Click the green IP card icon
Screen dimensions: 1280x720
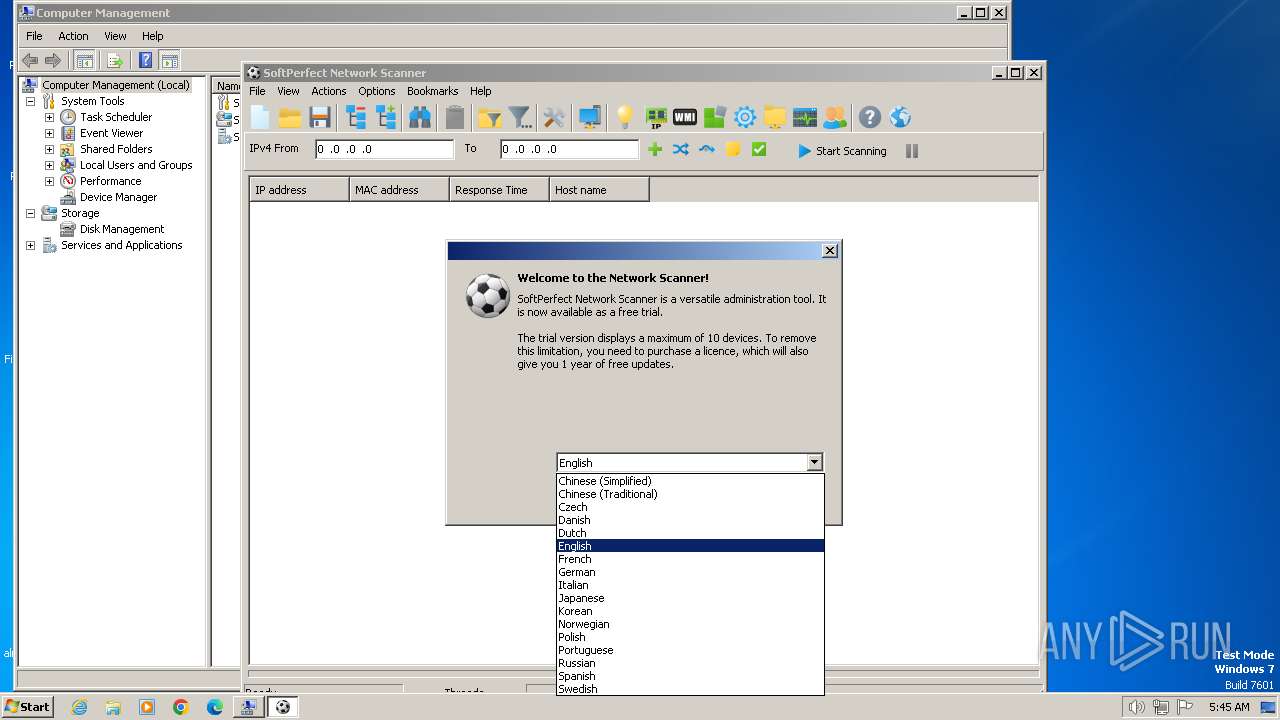tap(656, 118)
